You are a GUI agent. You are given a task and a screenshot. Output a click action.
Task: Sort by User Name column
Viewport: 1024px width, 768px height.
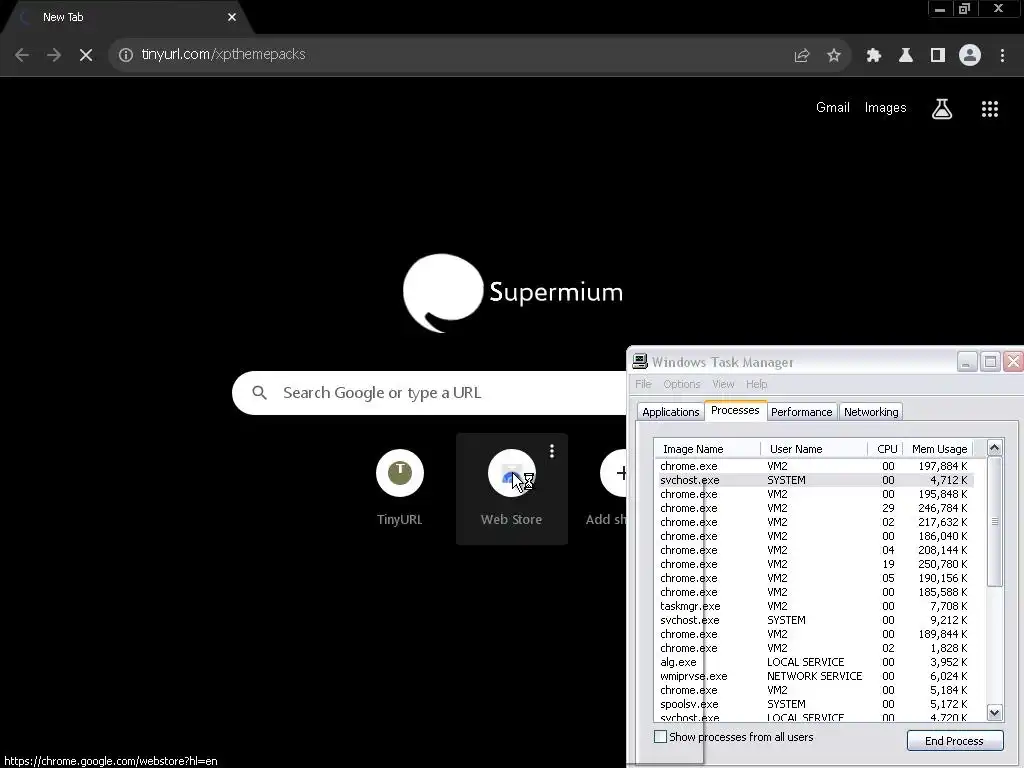pos(814,449)
